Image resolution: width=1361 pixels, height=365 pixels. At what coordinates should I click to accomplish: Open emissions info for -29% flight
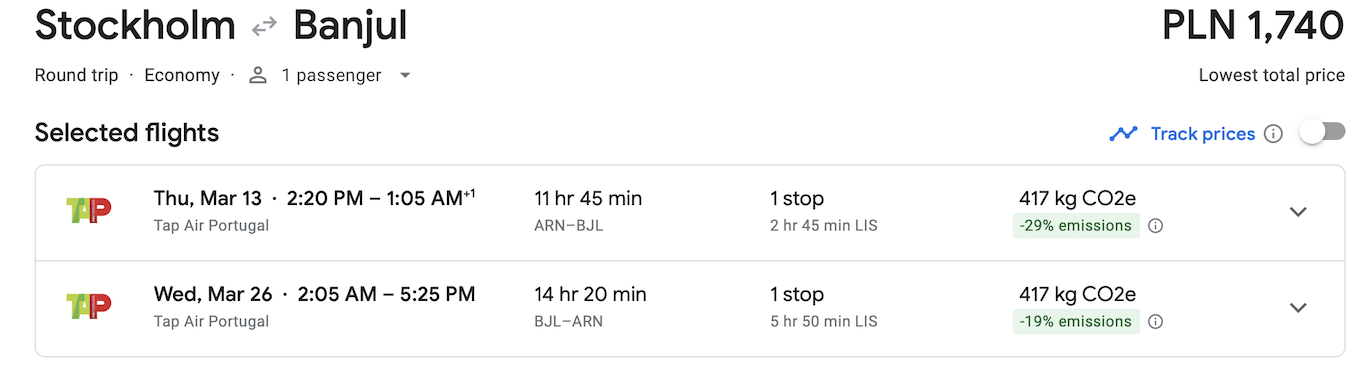point(1155,226)
